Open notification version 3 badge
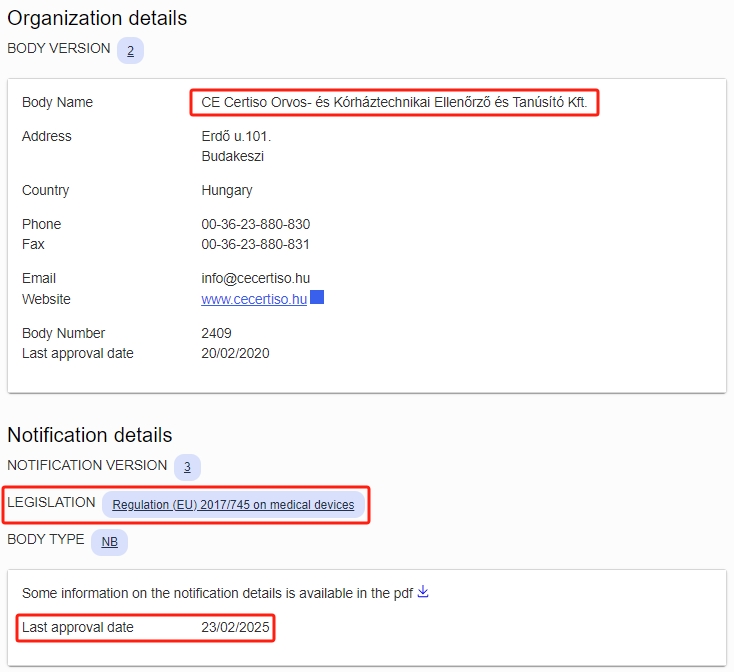The image size is (734, 672). point(187,467)
